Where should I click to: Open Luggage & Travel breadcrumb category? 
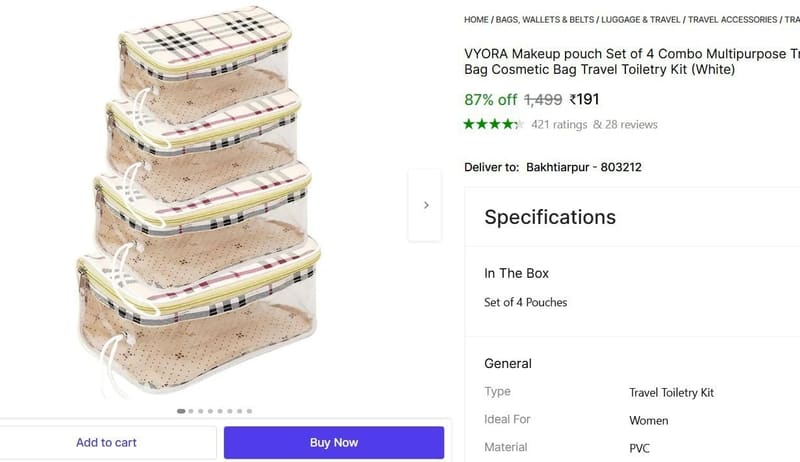pyautogui.click(x=641, y=20)
